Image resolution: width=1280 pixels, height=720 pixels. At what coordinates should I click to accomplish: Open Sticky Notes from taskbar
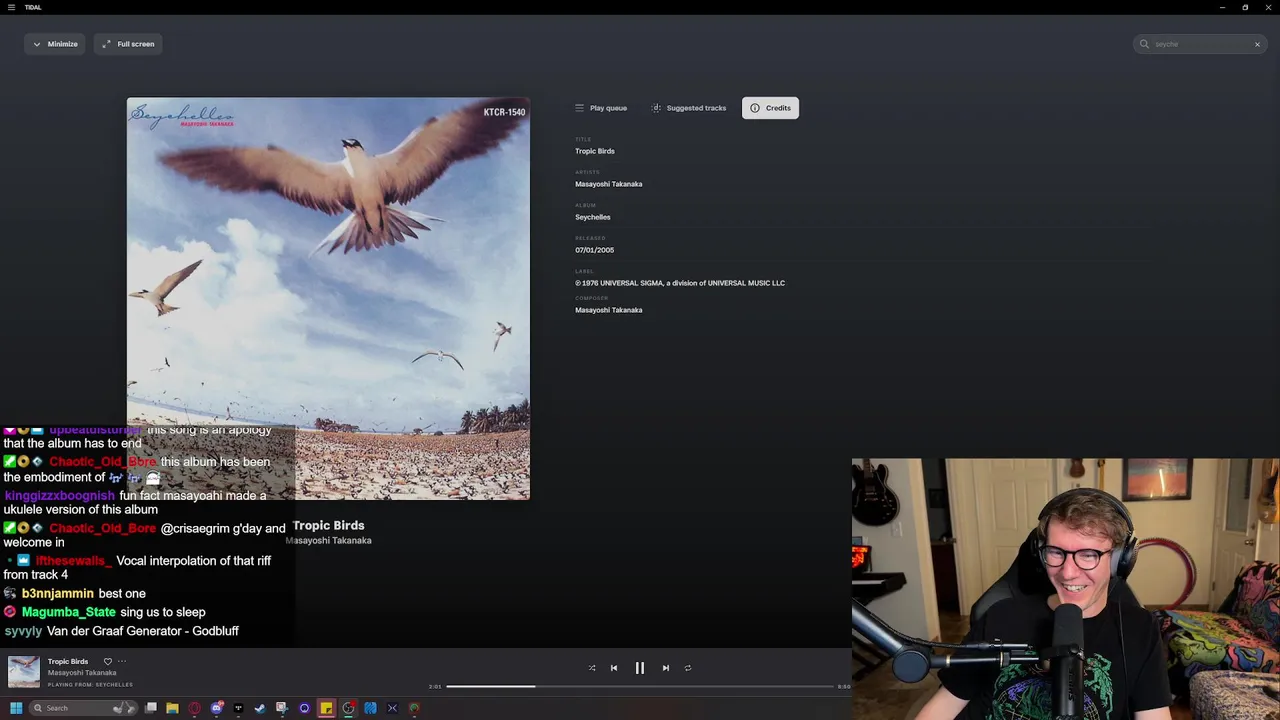[326, 708]
